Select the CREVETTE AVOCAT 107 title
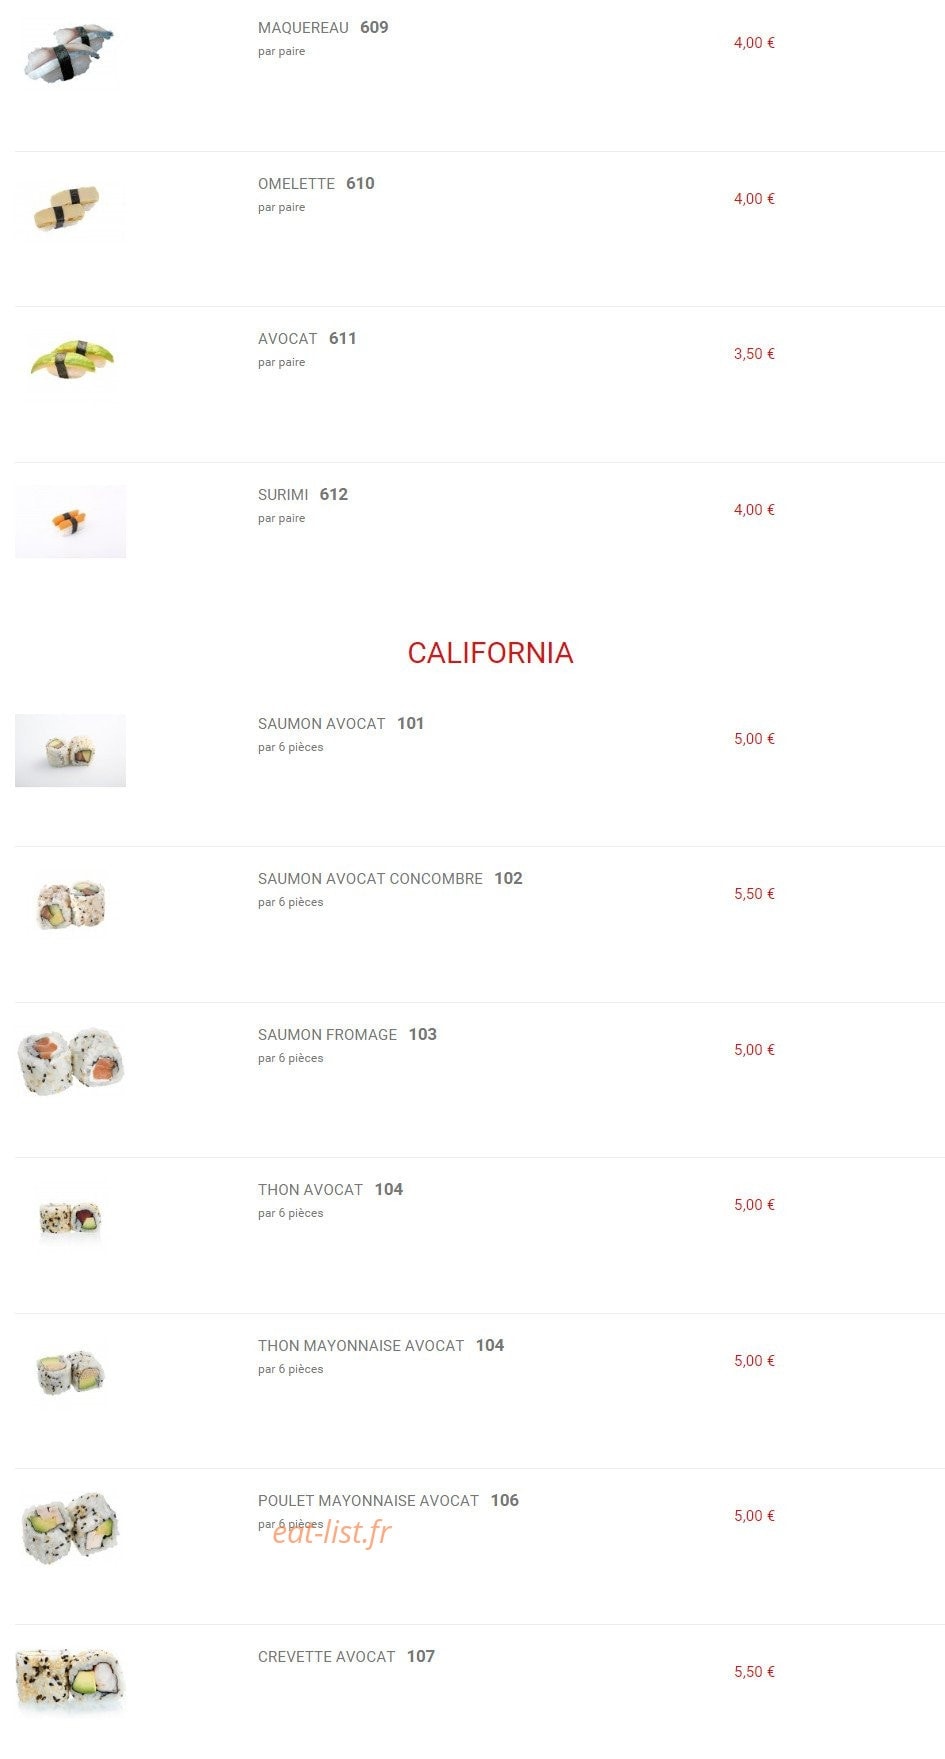 (x=346, y=1657)
